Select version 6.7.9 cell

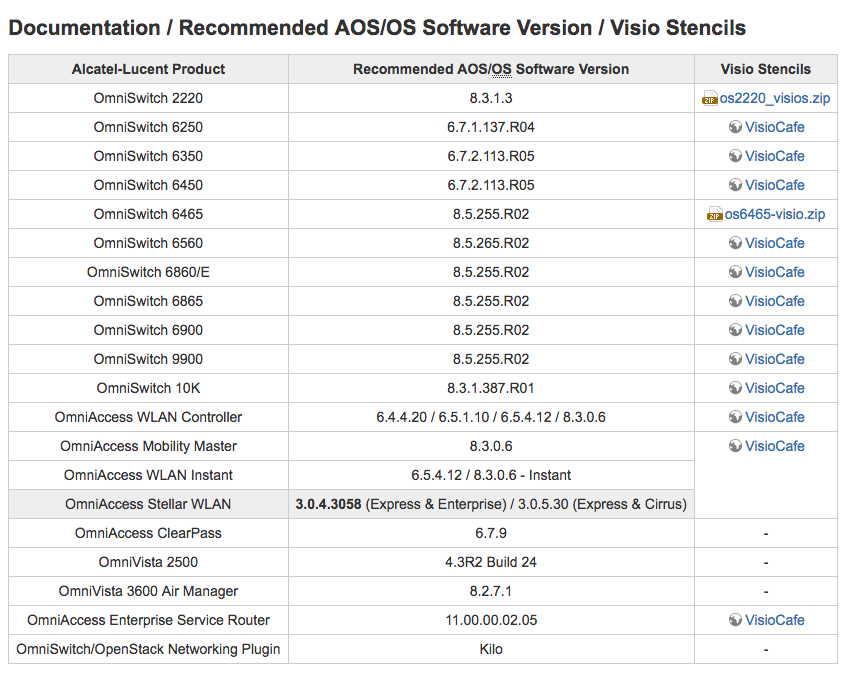[491, 533]
